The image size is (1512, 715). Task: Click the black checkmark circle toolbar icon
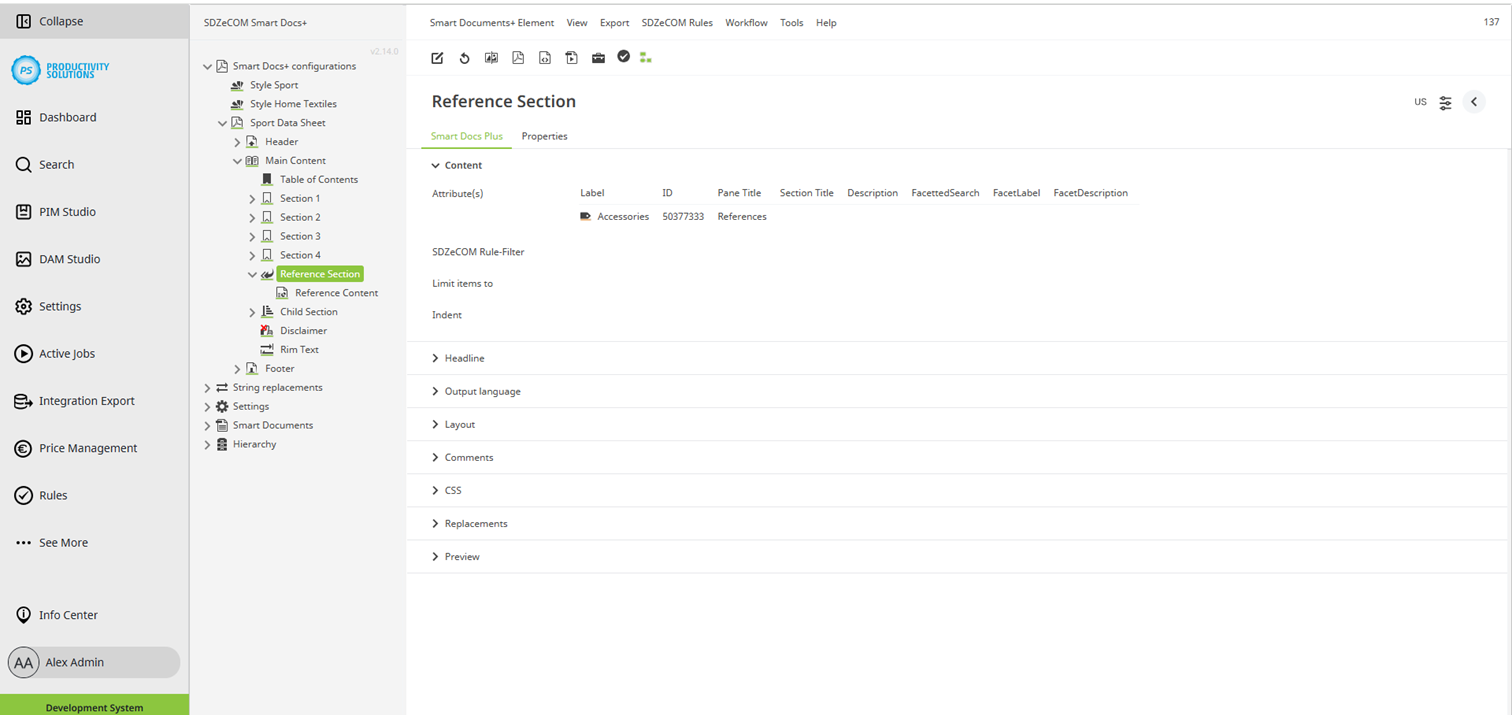point(624,57)
